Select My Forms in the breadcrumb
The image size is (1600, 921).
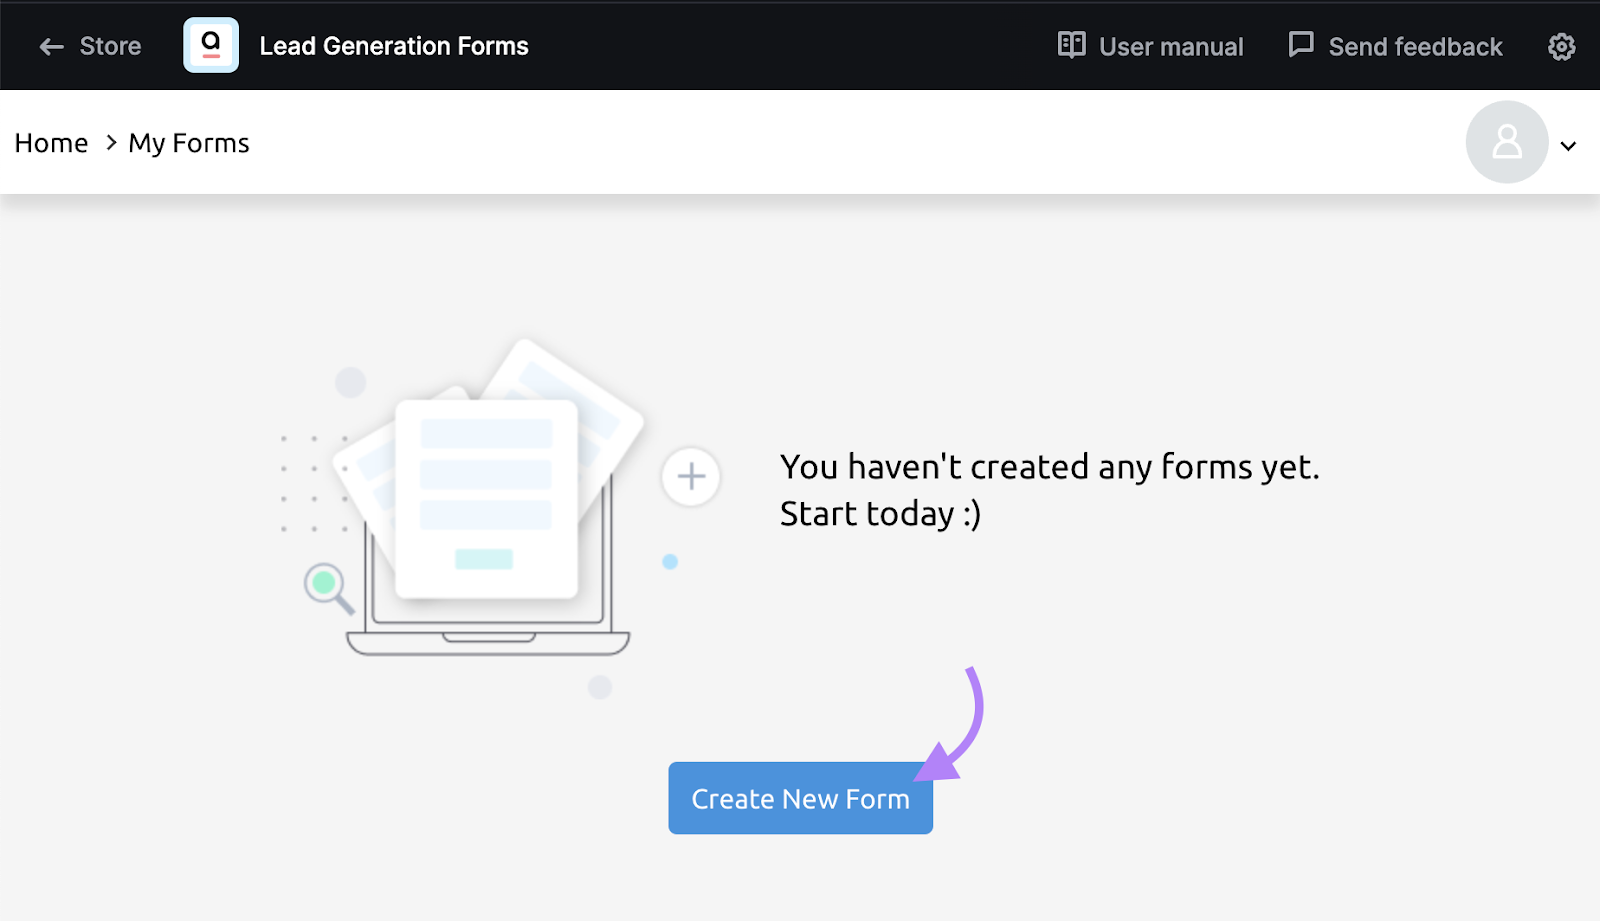click(188, 142)
